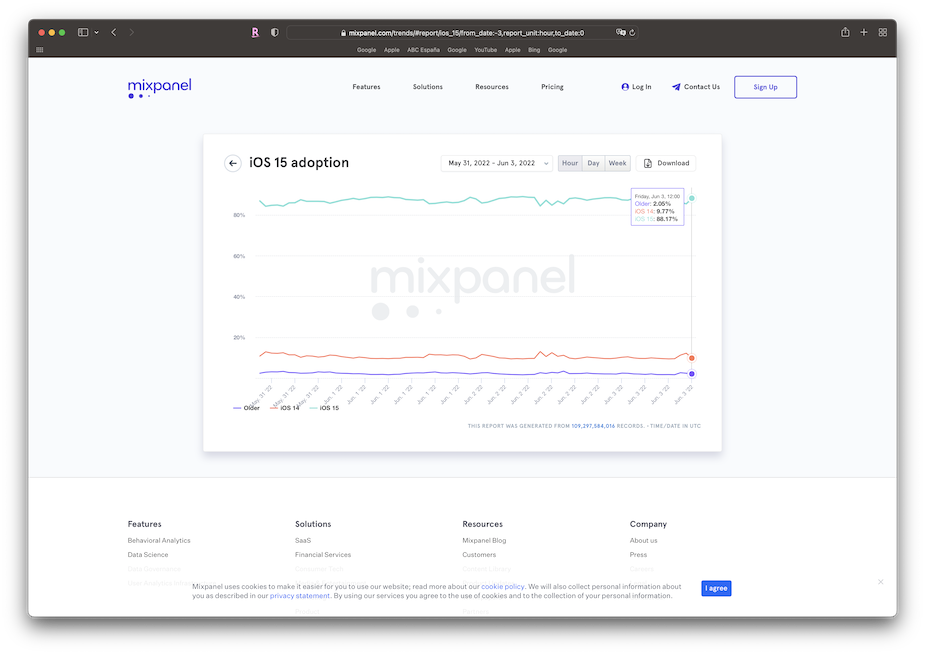Switch to the Day granularity tab

coord(593,163)
